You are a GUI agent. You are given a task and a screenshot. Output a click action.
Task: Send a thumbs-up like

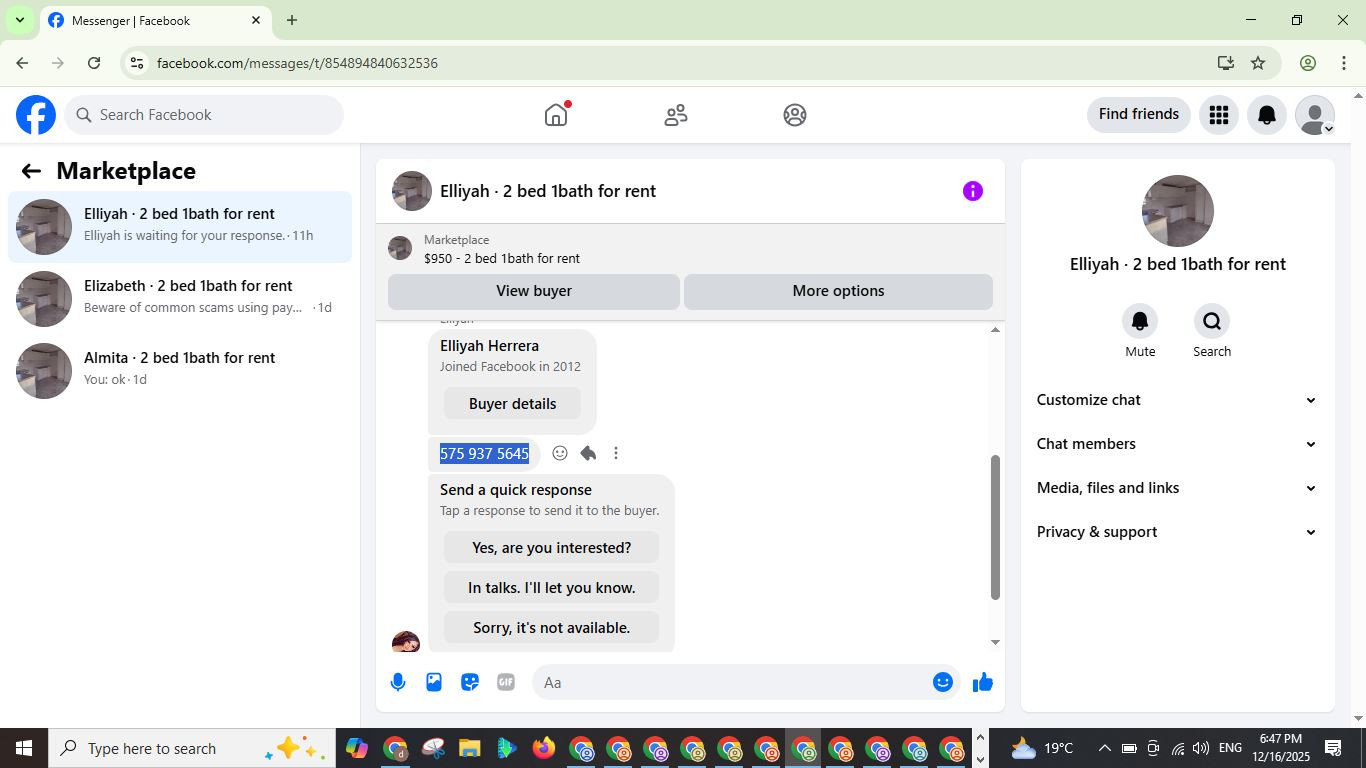tap(983, 682)
